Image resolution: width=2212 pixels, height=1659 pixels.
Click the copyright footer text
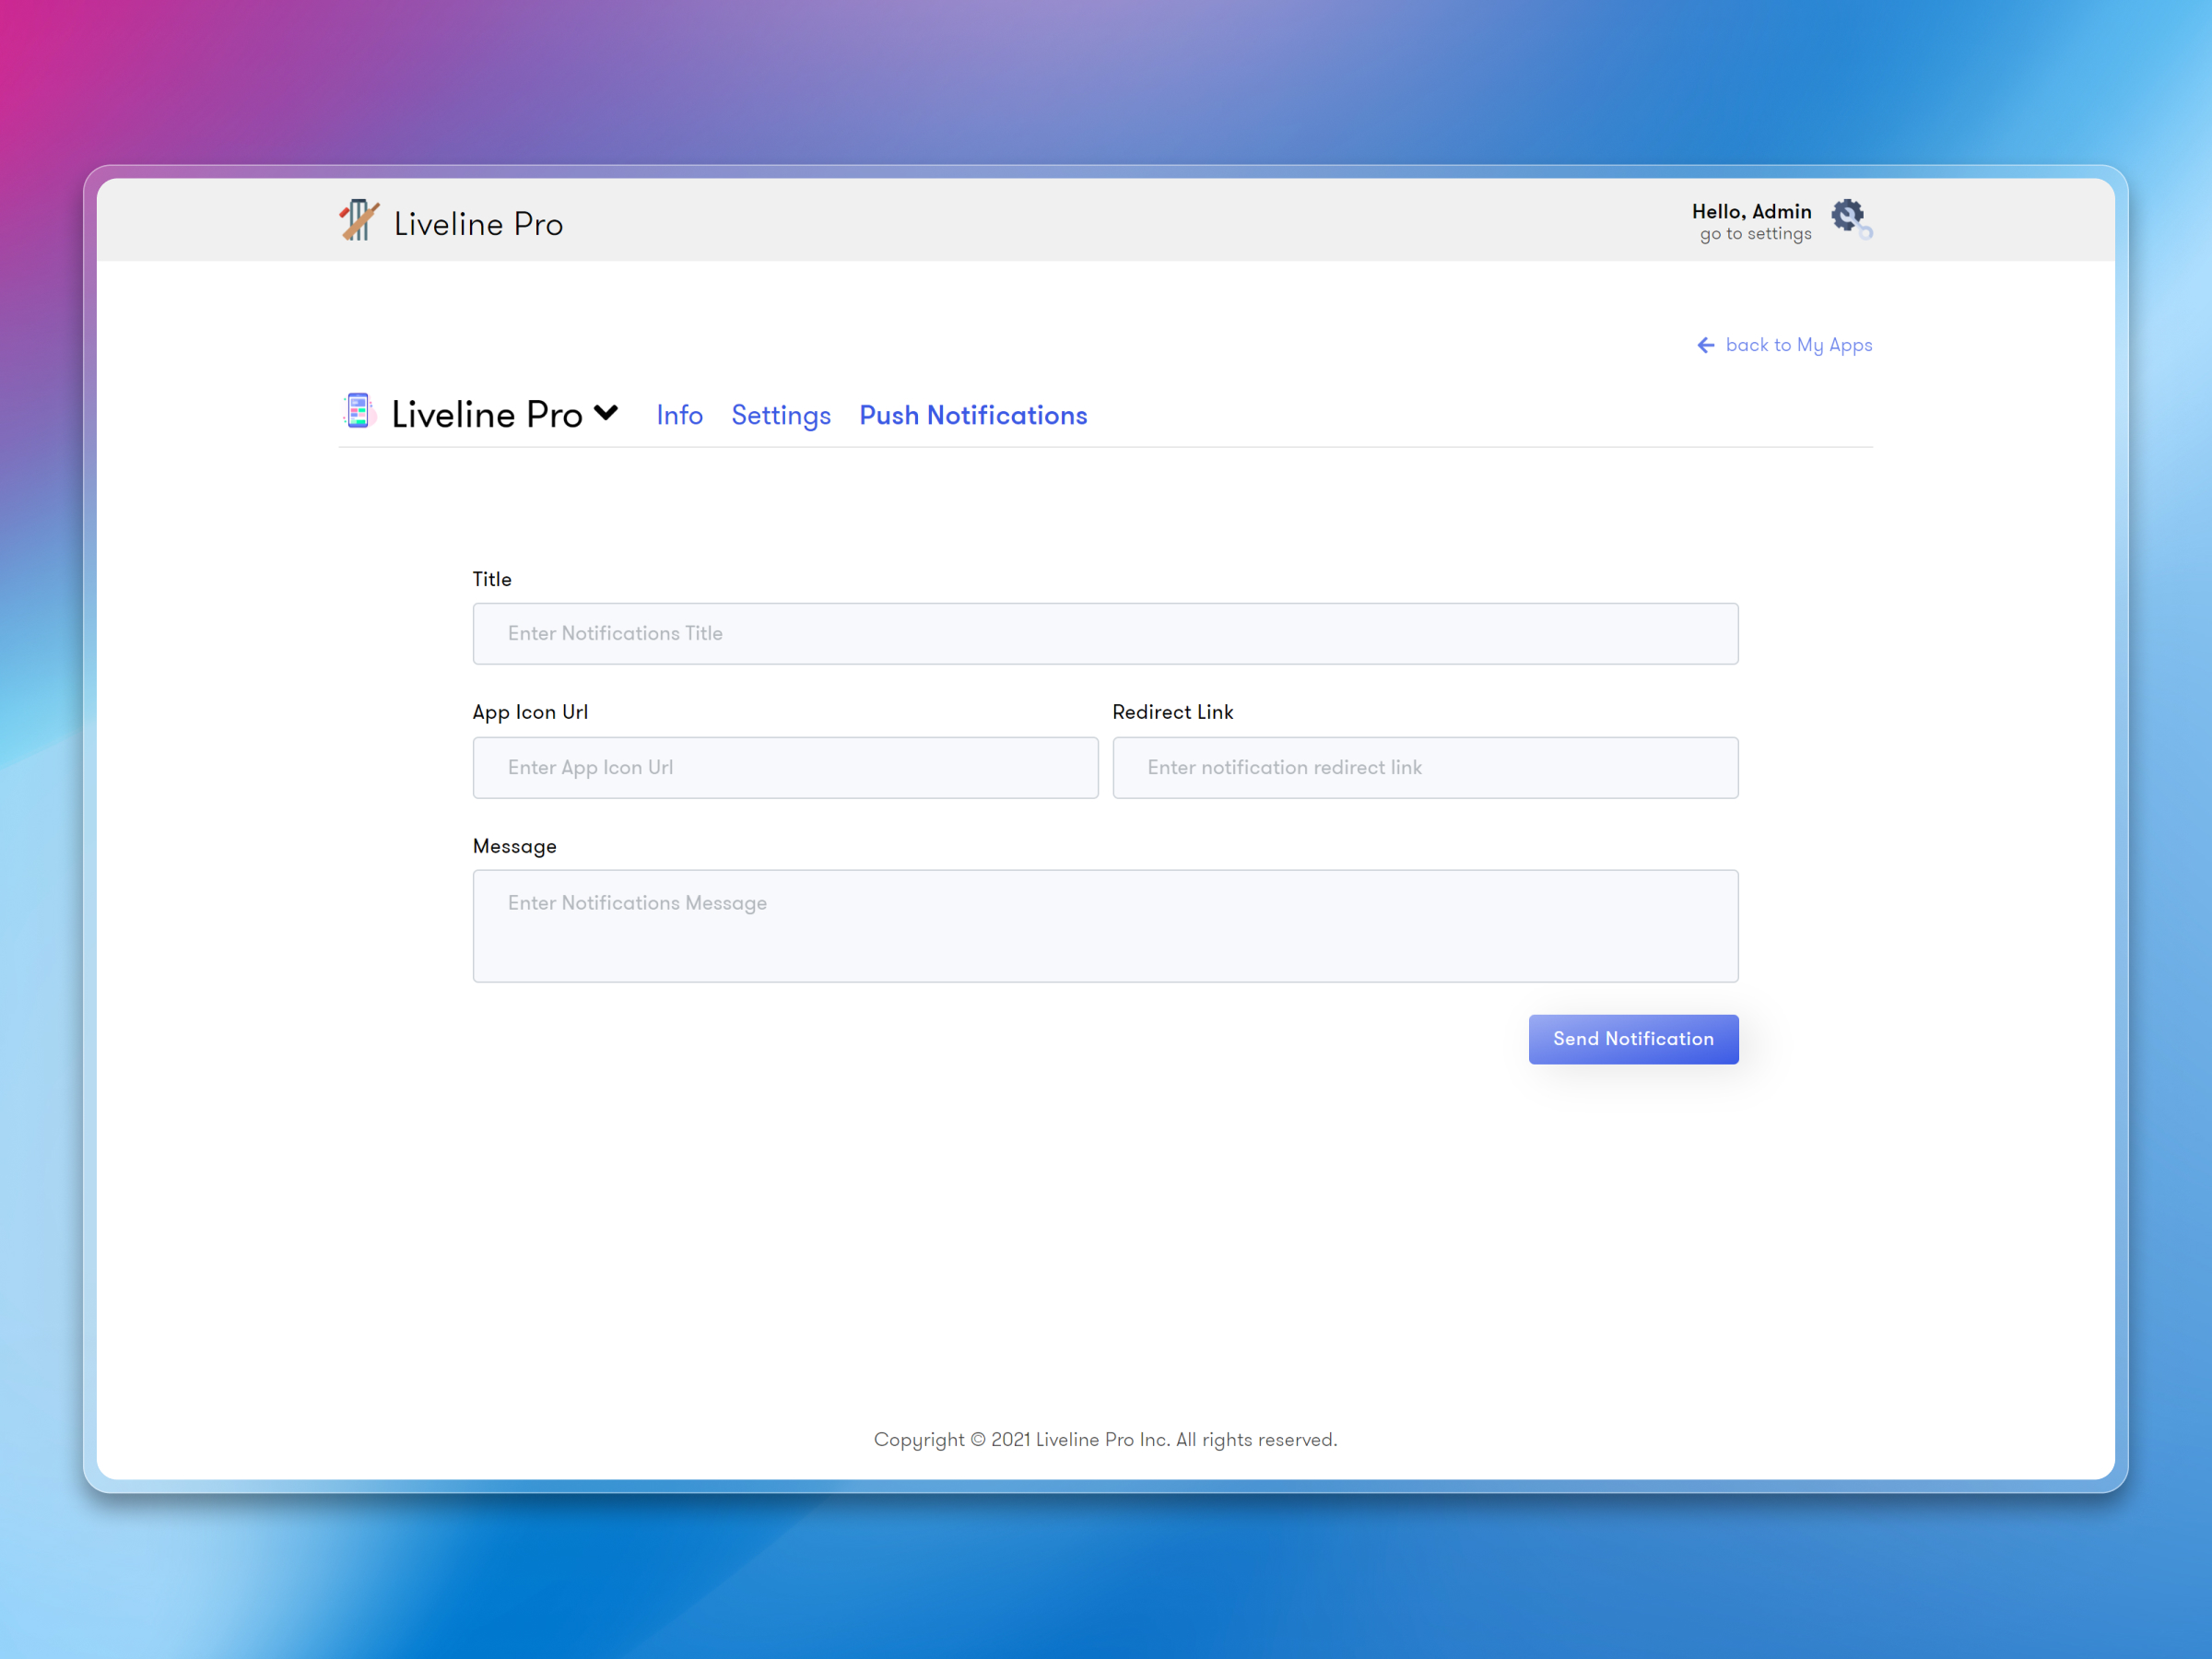1105,1439
